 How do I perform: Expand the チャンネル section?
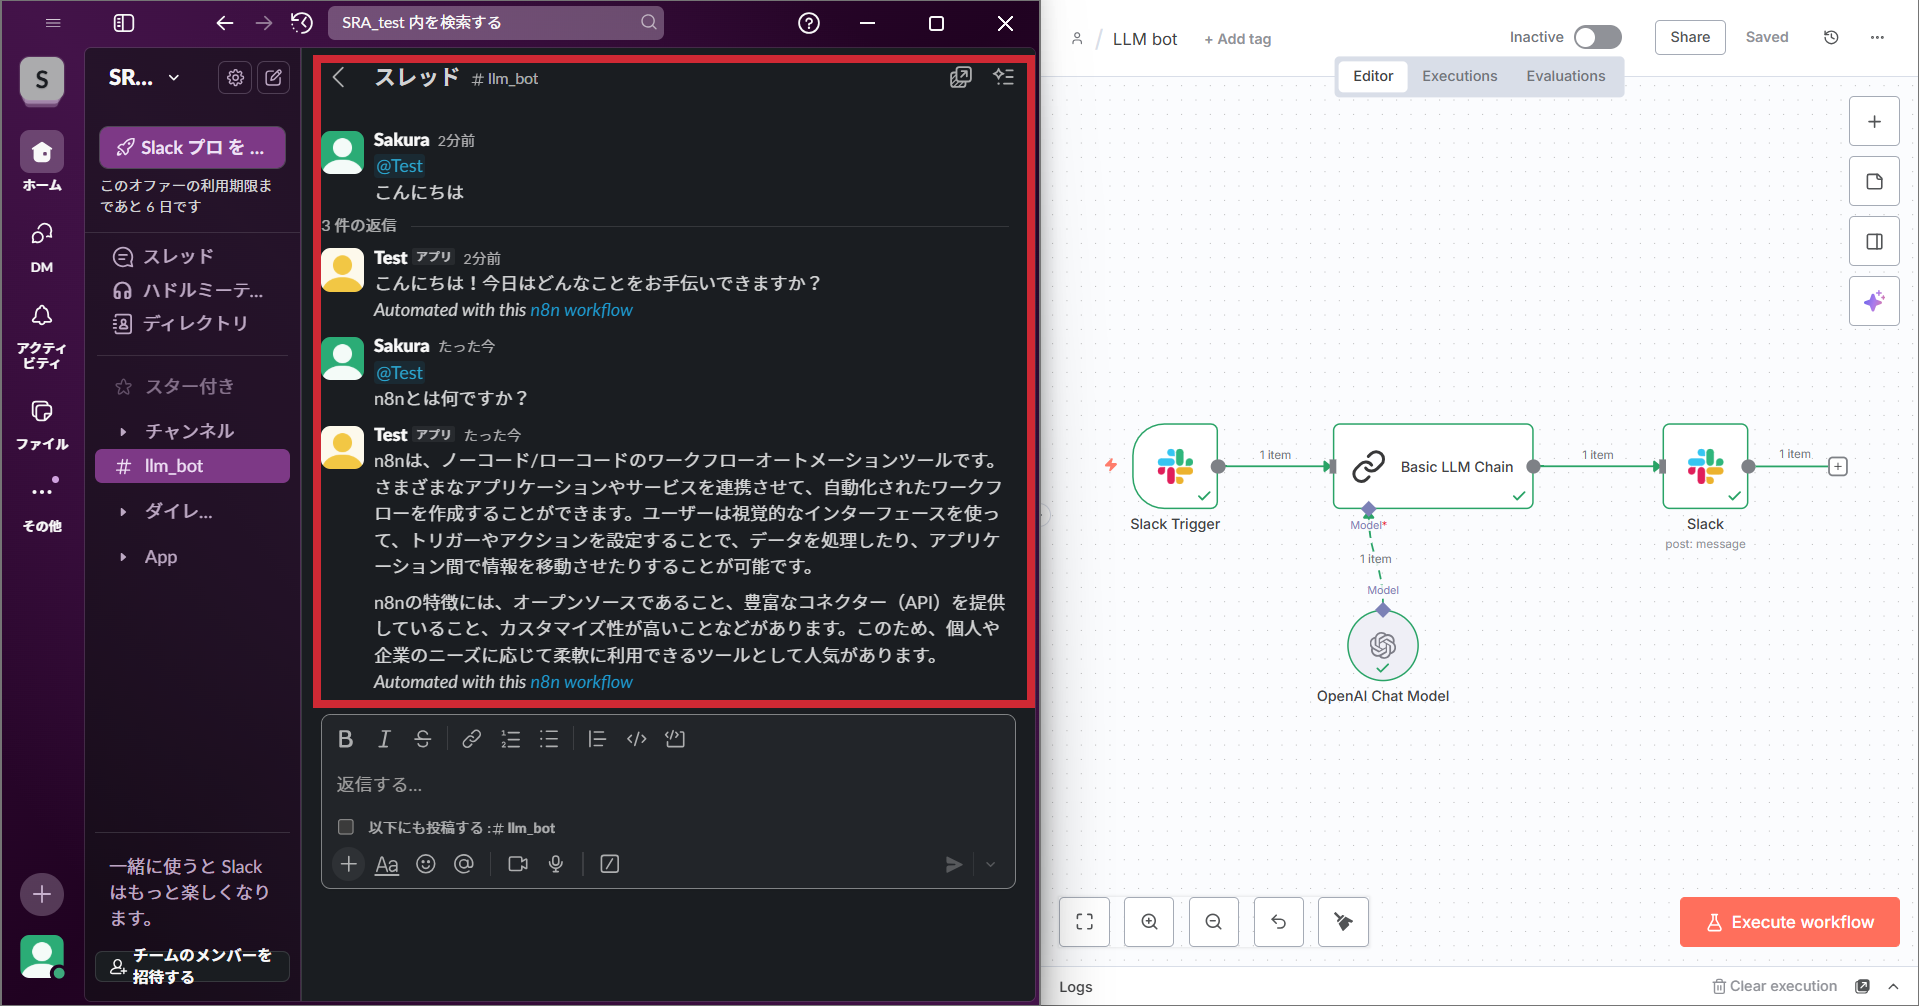pos(123,431)
